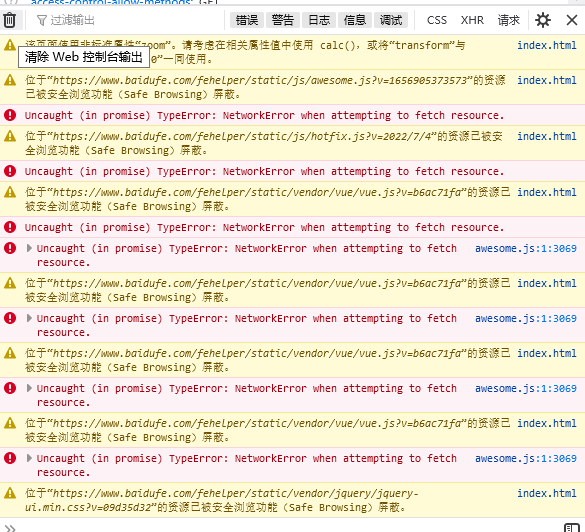
Task: Open index.html link for hotfix.js blocked warning
Action: (x=547, y=136)
